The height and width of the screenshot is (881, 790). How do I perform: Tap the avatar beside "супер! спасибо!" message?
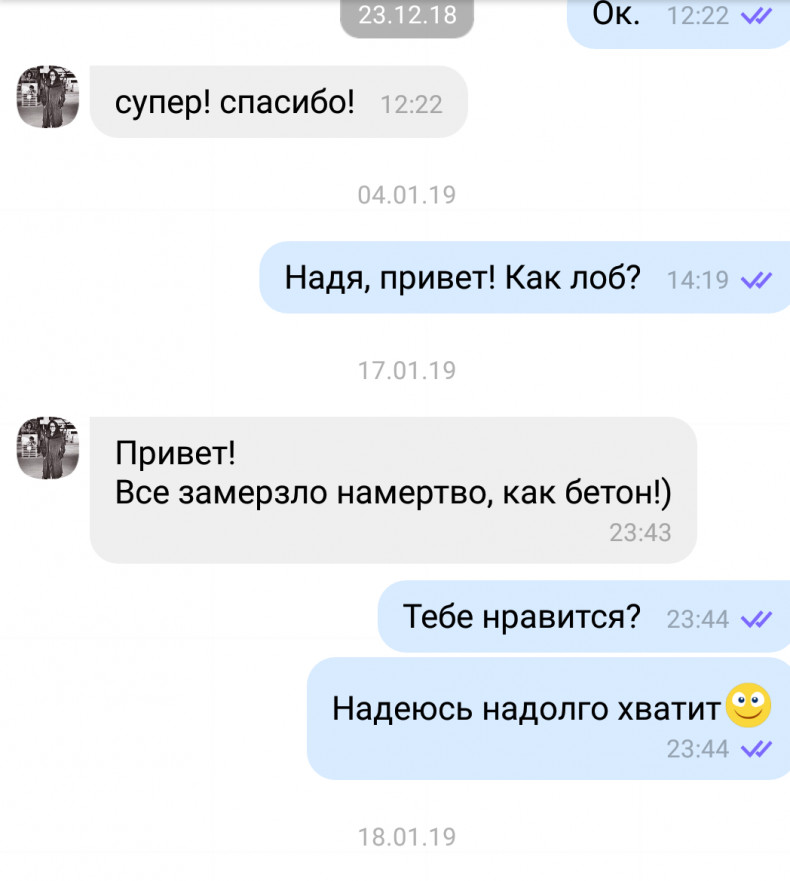click(x=48, y=96)
